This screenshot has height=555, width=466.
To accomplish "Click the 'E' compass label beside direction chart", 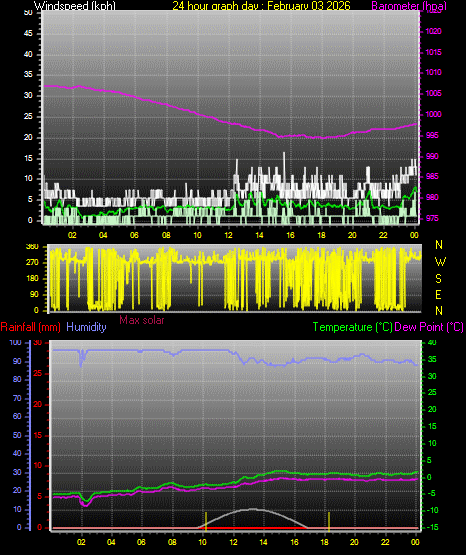I will pyautogui.click(x=438, y=294).
